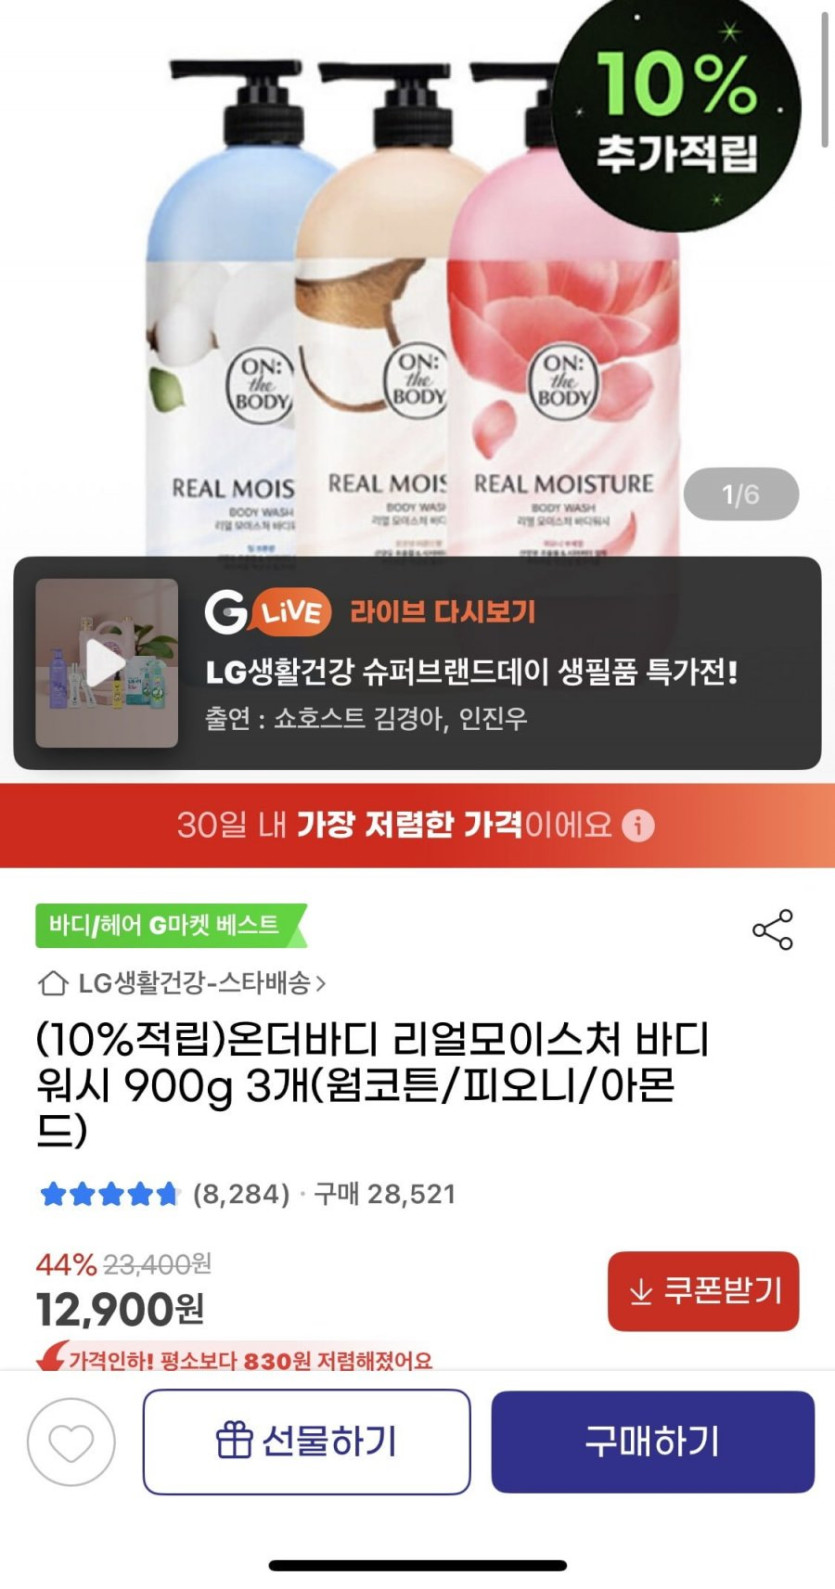This screenshot has width=835, height=1589.
Task: Click the 쿠폰받기 coupon download button
Action: click(703, 1291)
